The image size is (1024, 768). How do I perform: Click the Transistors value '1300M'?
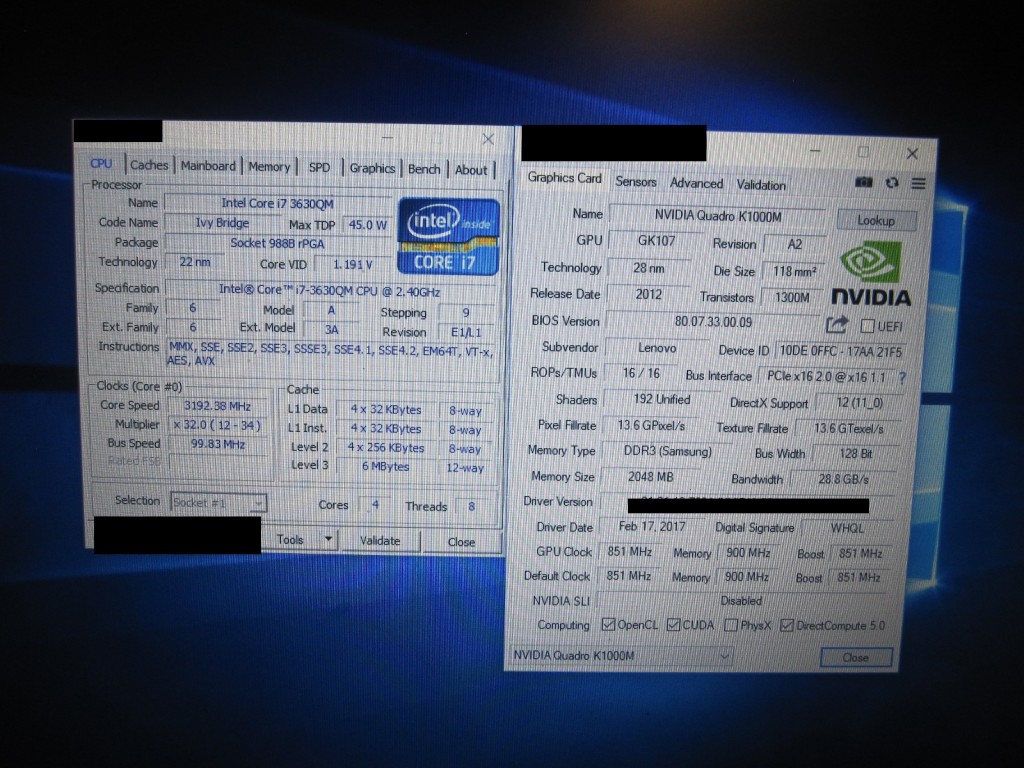792,297
